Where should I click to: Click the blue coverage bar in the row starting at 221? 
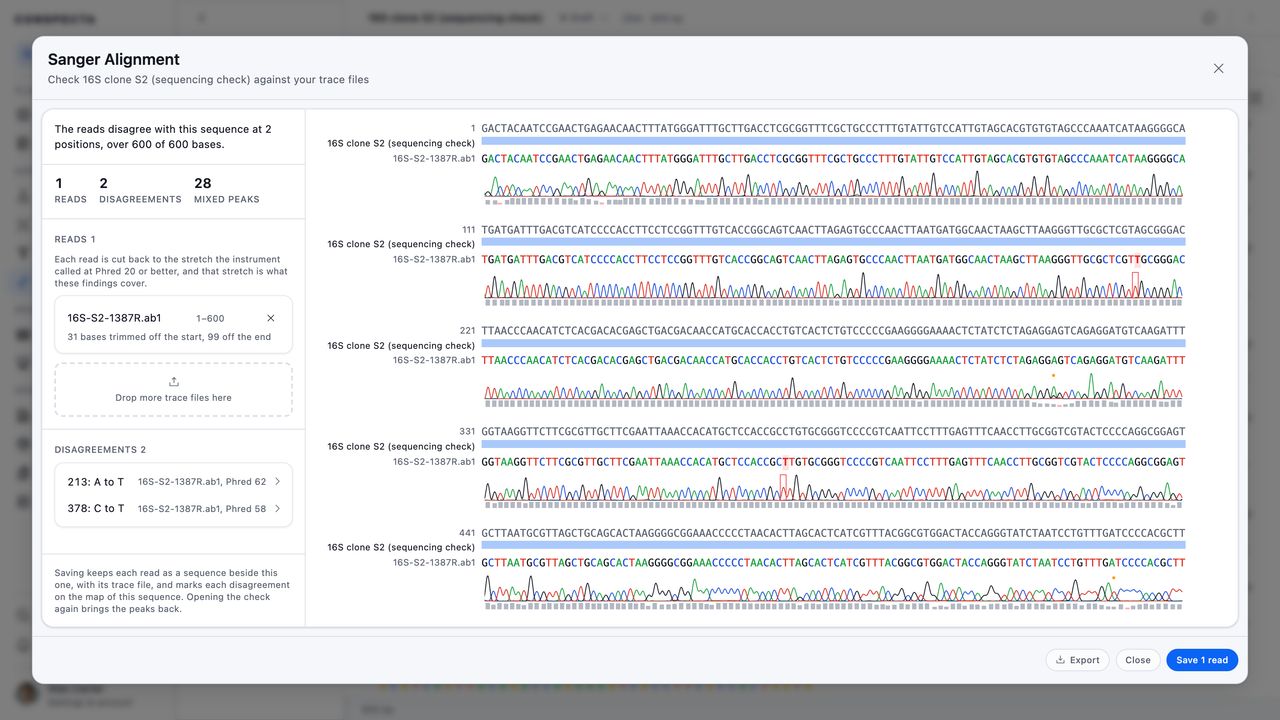(833, 345)
